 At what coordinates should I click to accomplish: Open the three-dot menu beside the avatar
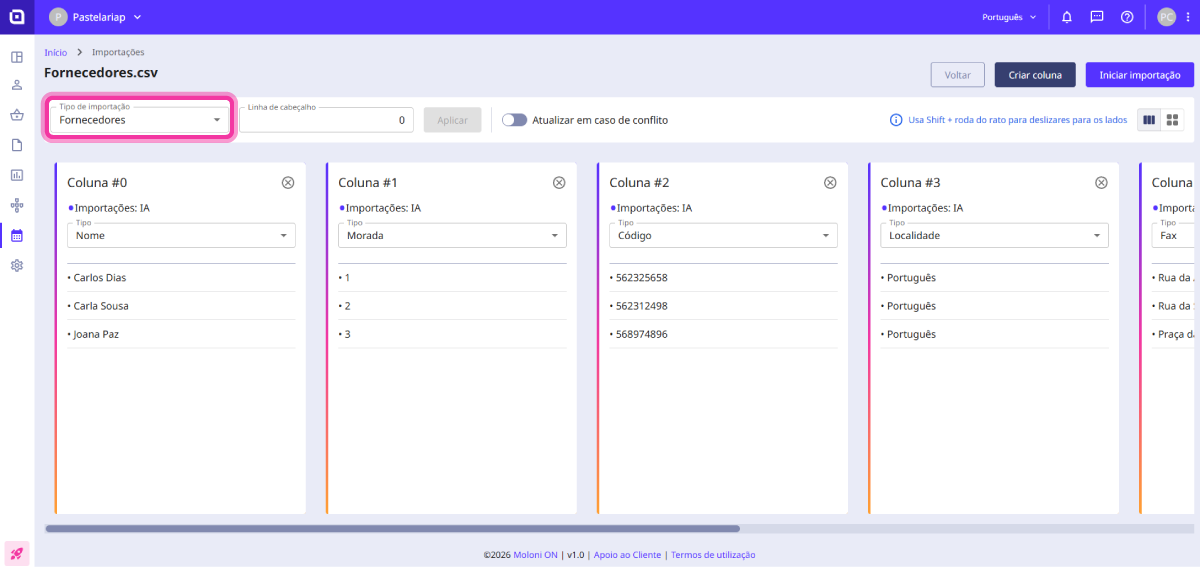(1188, 17)
